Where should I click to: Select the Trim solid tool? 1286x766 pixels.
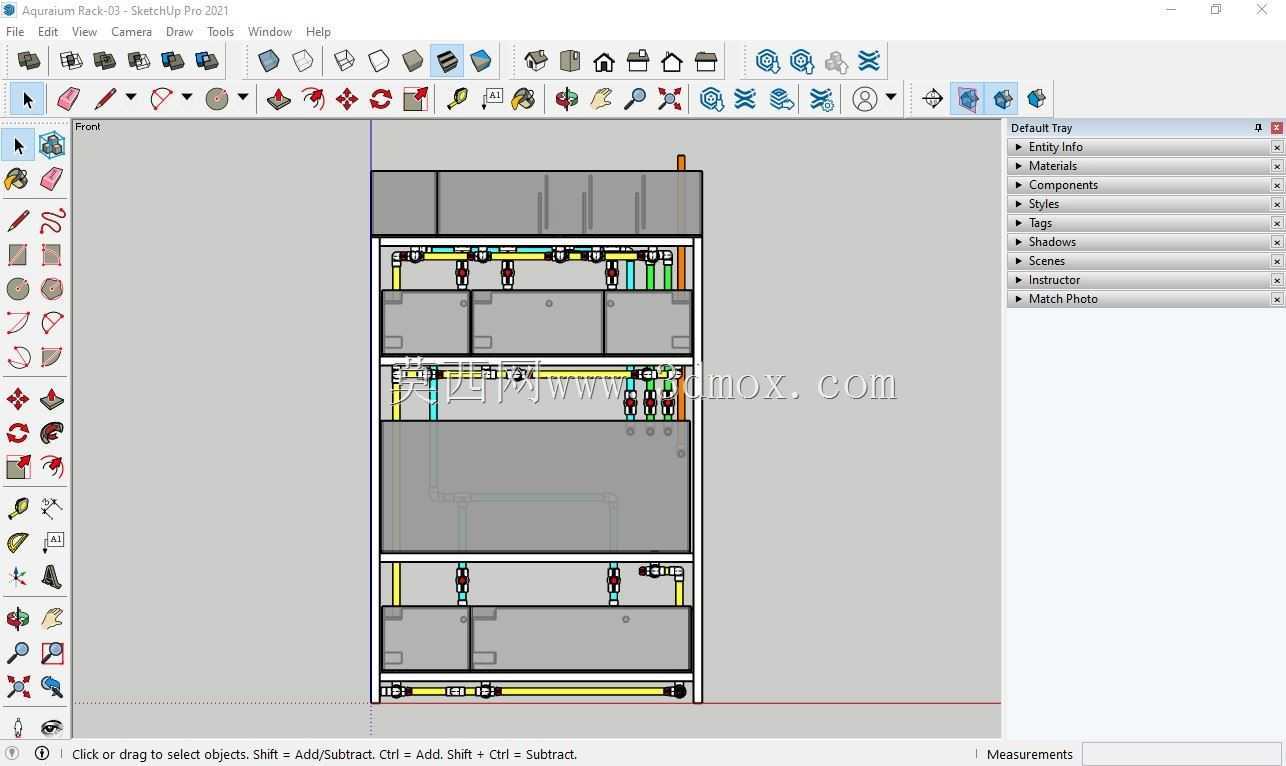click(173, 61)
